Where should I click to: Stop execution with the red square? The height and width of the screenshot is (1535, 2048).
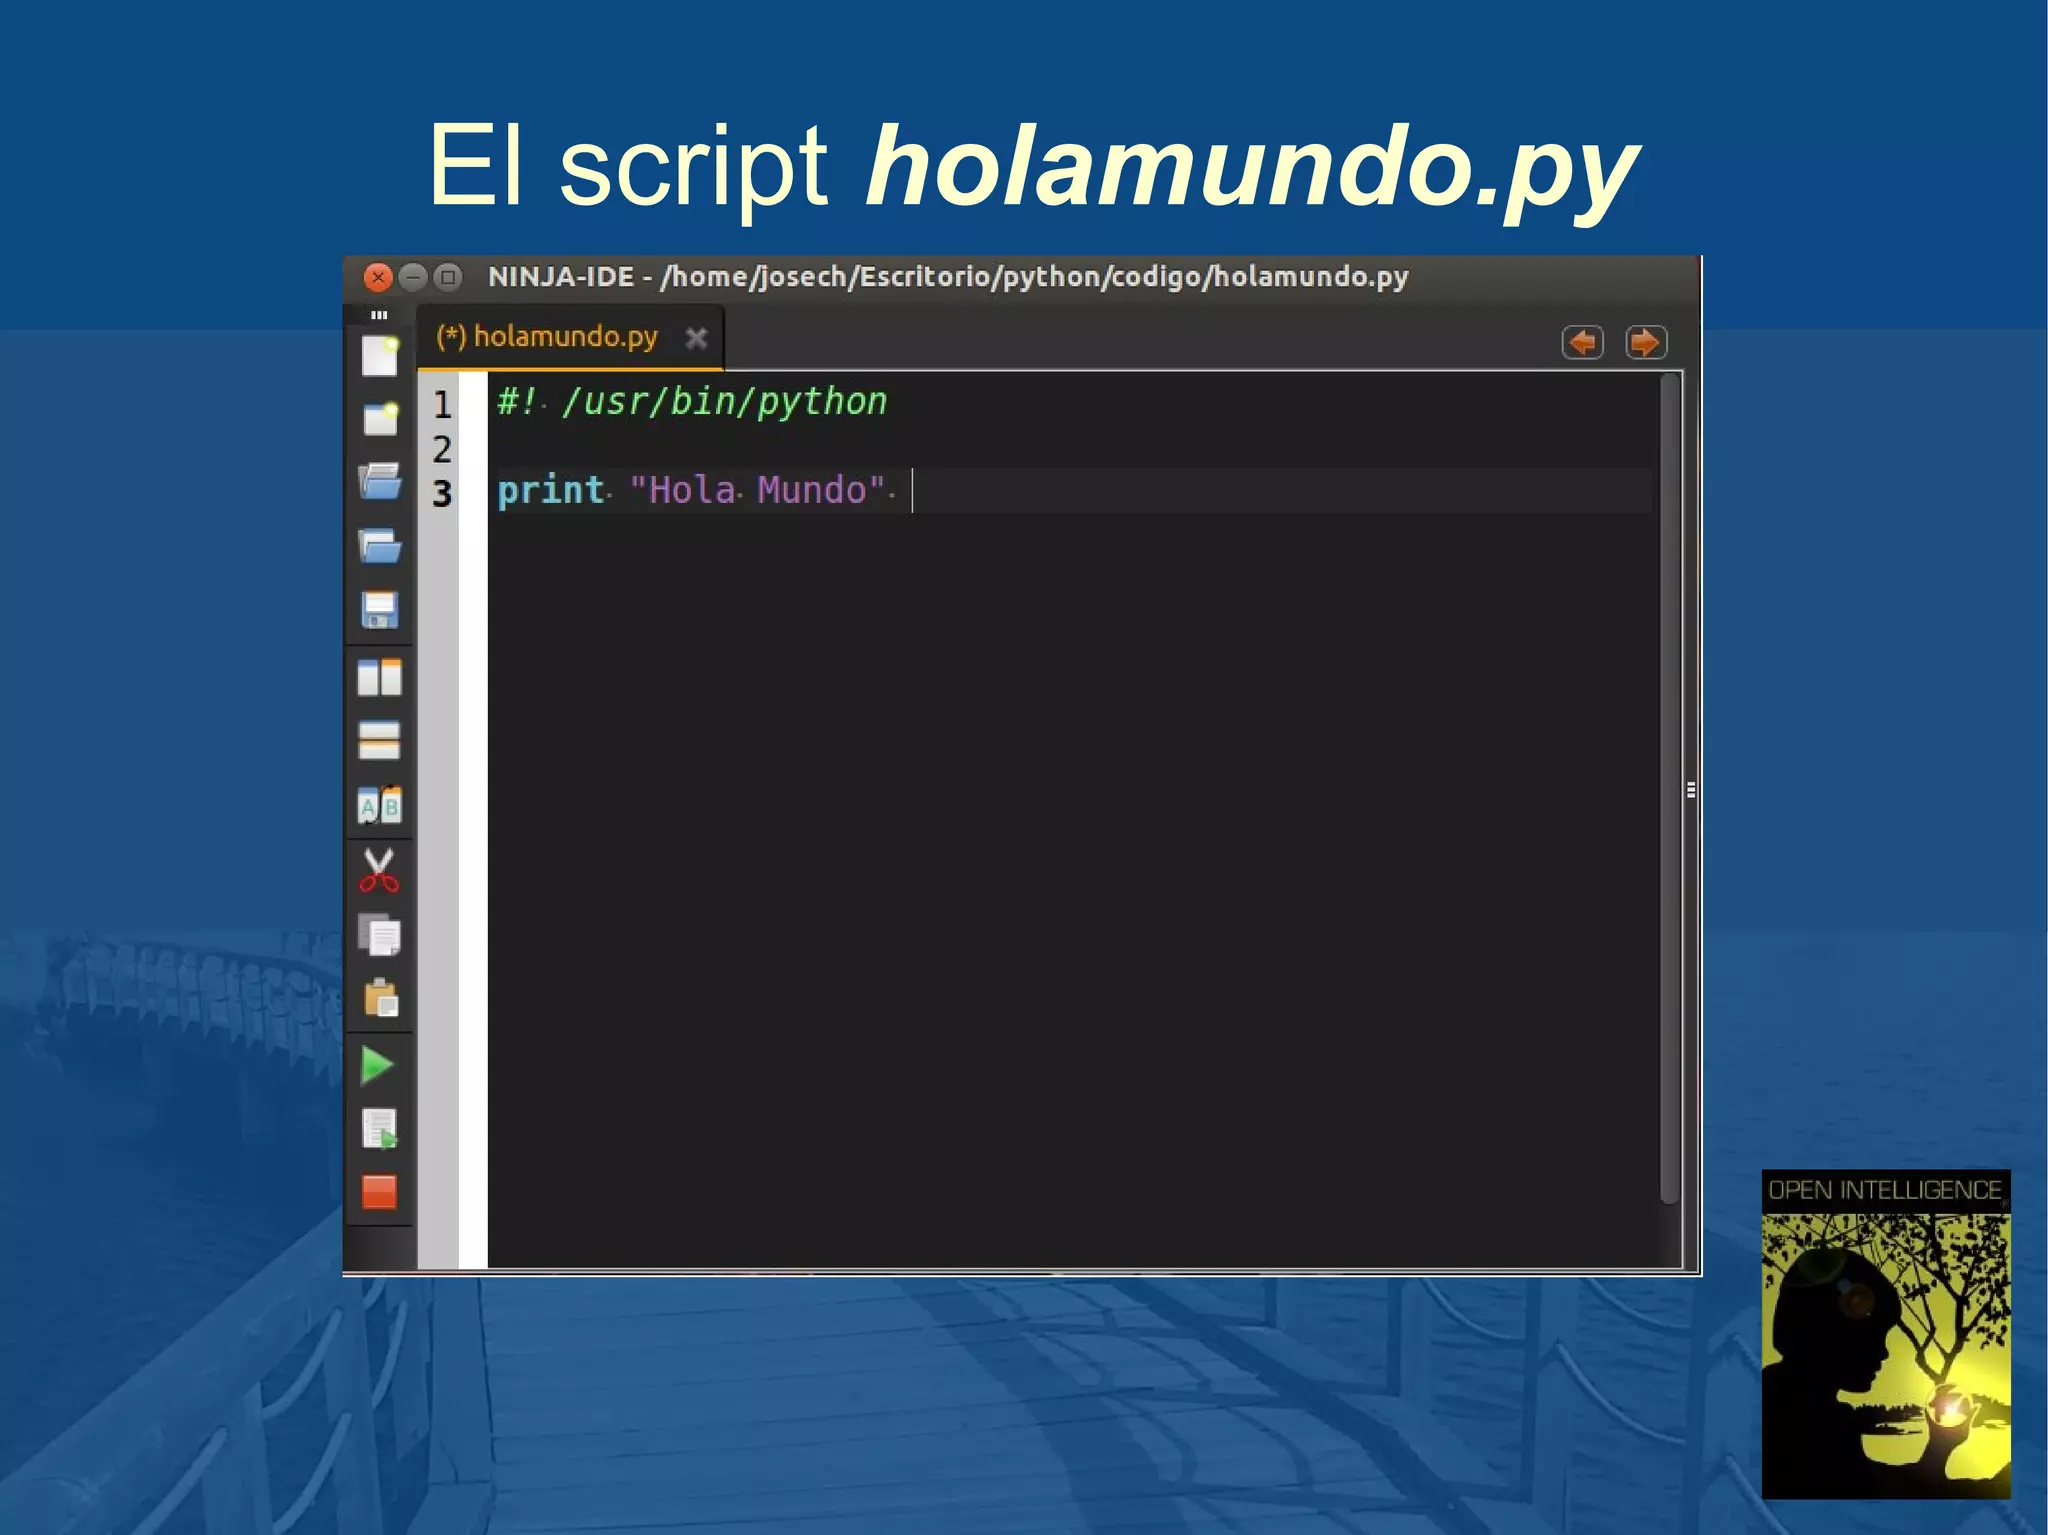click(x=379, y=1192)
